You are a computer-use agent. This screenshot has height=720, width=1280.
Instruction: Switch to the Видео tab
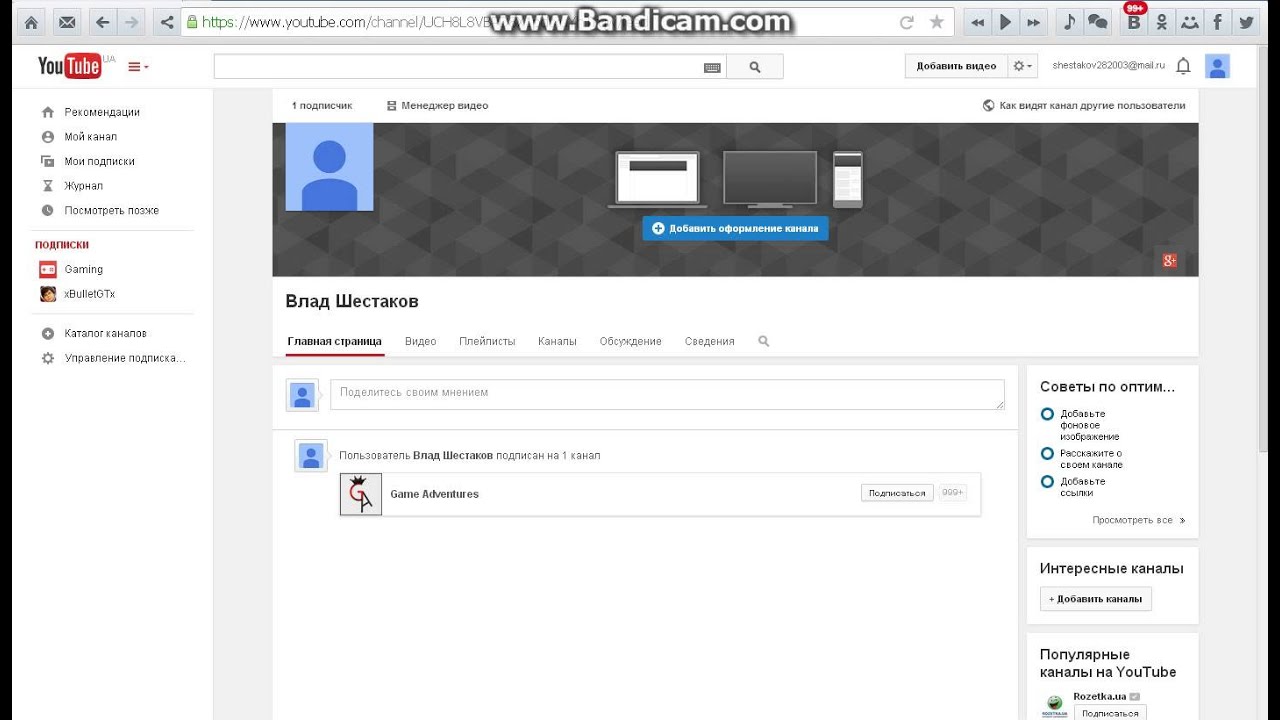[420, 341]
